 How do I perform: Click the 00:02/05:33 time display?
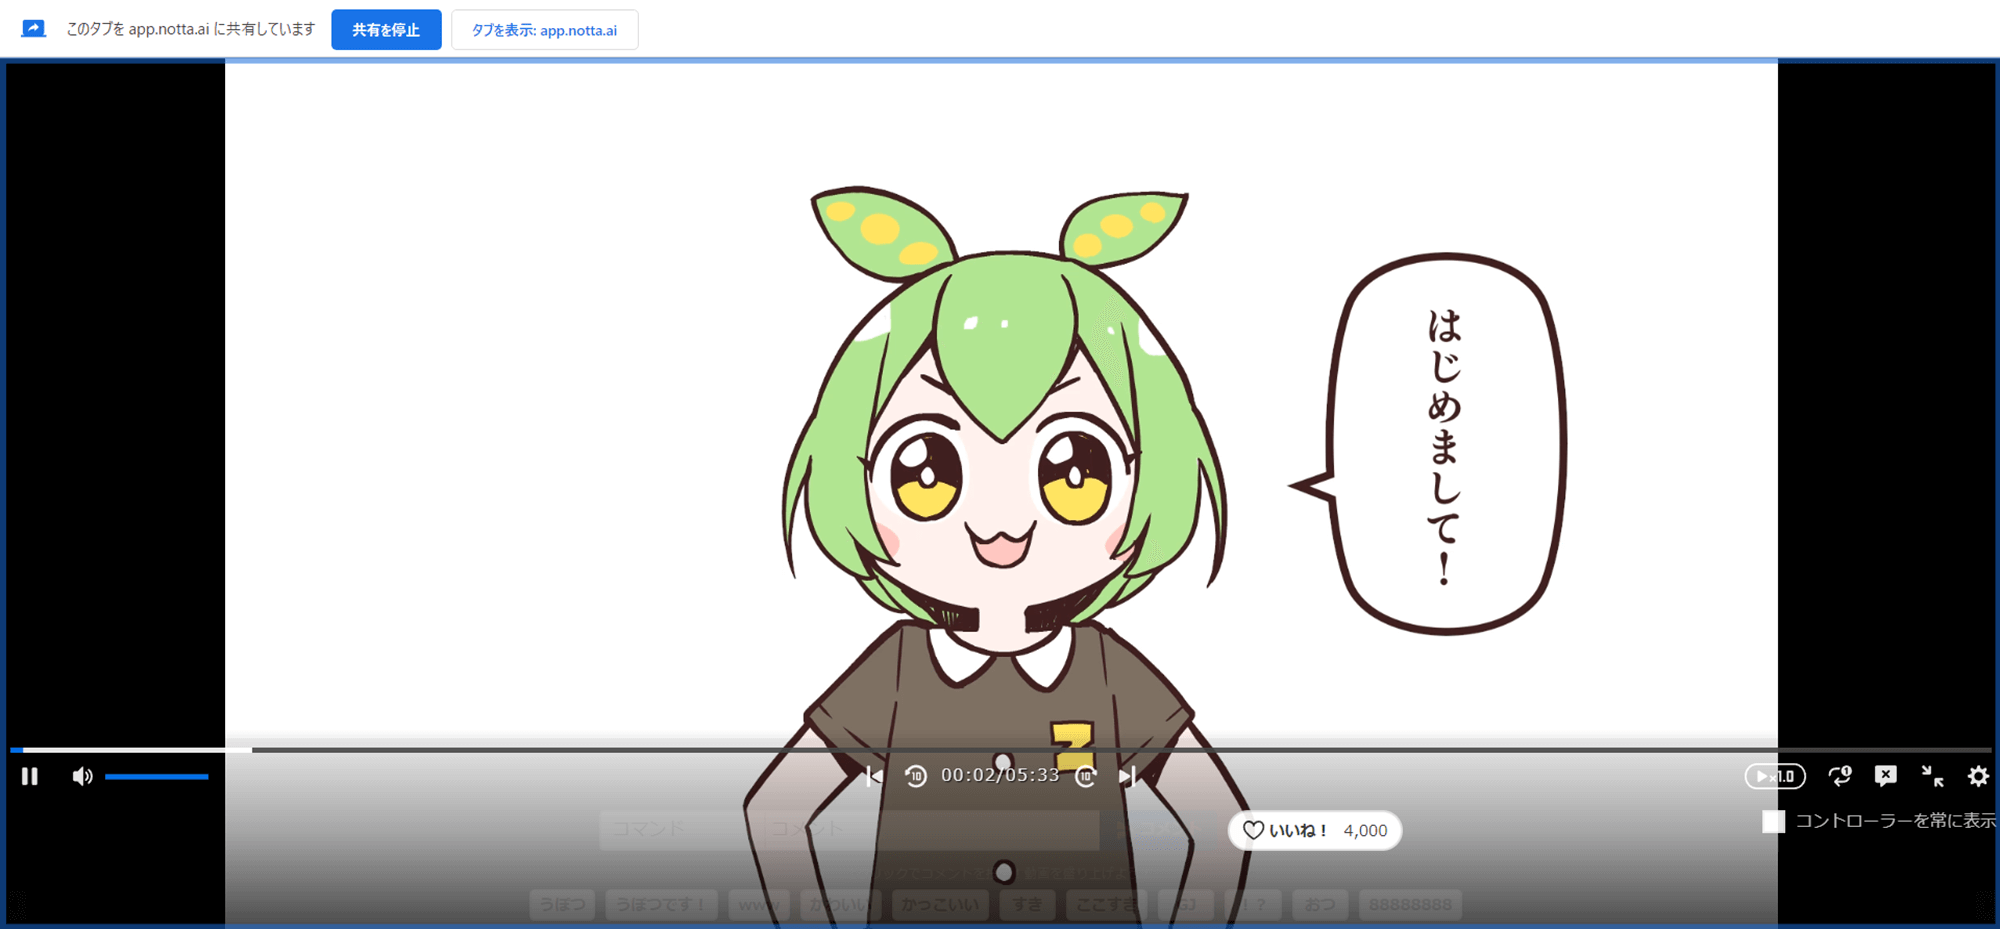(1000, 775)
